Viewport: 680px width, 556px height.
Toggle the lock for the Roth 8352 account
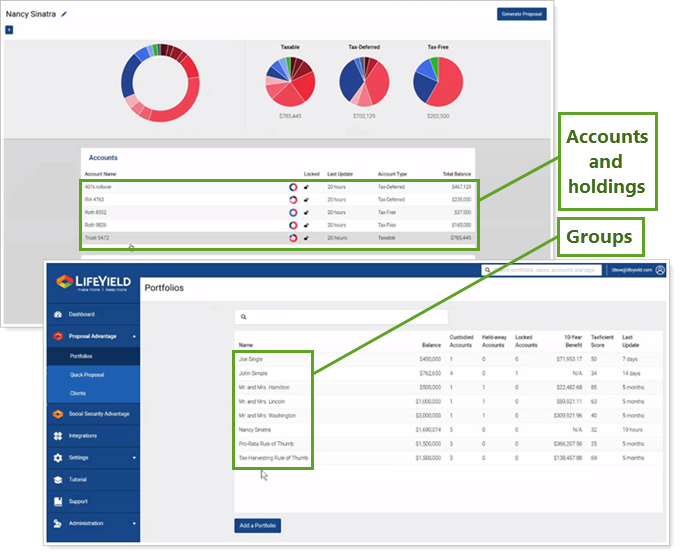(x=307, y=212)
